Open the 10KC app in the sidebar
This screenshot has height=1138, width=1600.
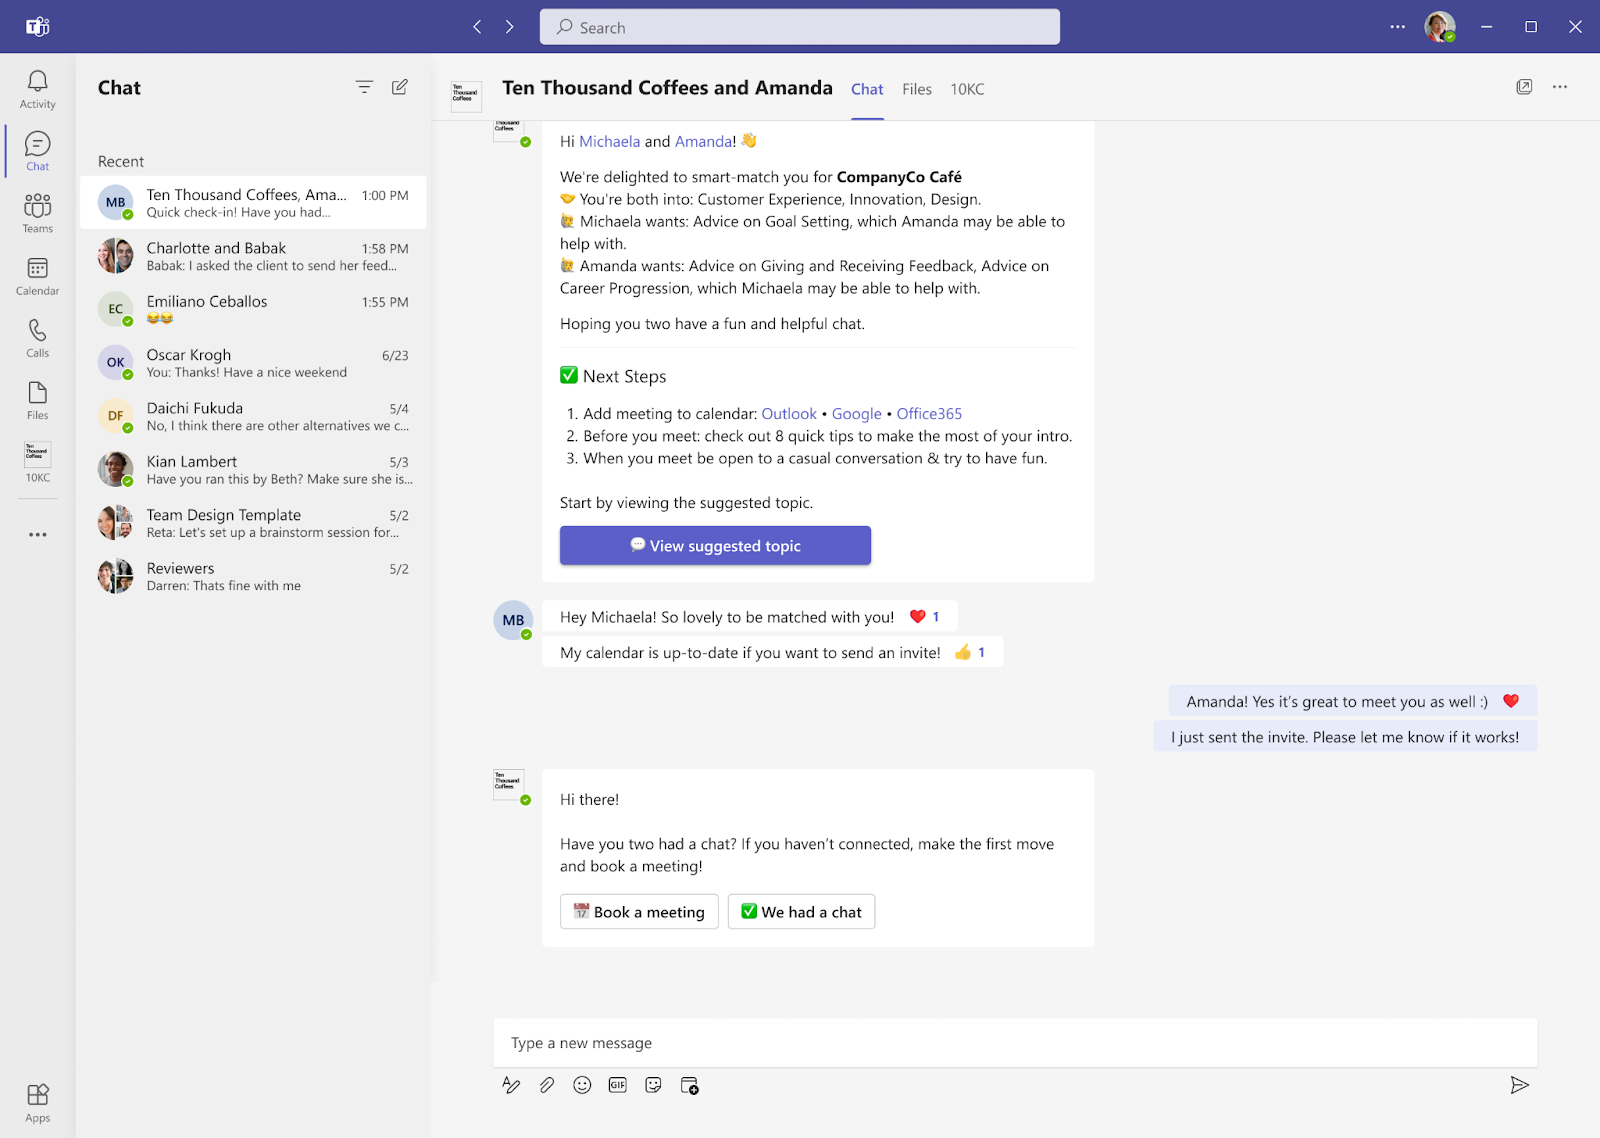pos(37,462)
